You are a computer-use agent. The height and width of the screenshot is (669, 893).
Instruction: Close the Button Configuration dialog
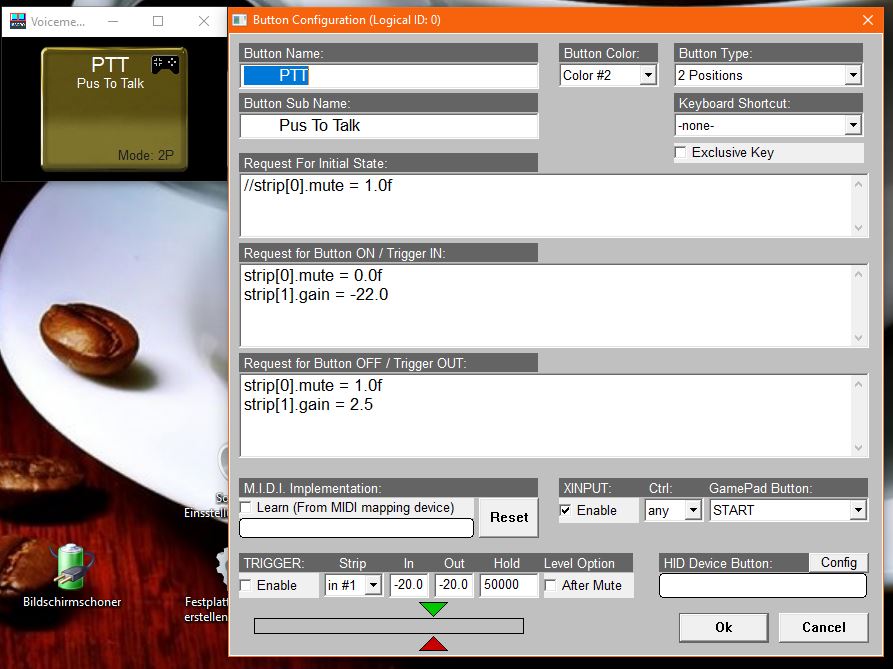[x=867, y=20]
